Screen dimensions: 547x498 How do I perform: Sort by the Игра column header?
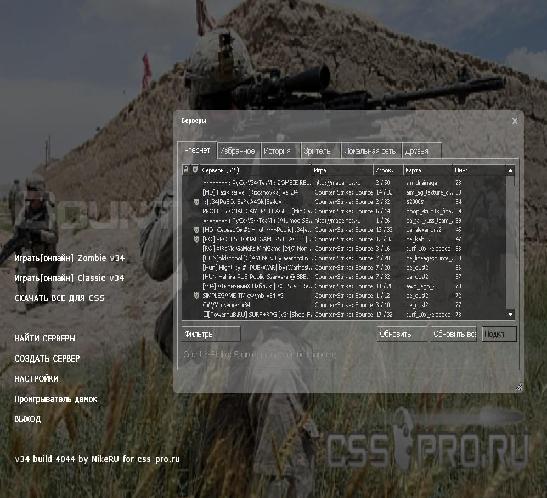[342, 170]
